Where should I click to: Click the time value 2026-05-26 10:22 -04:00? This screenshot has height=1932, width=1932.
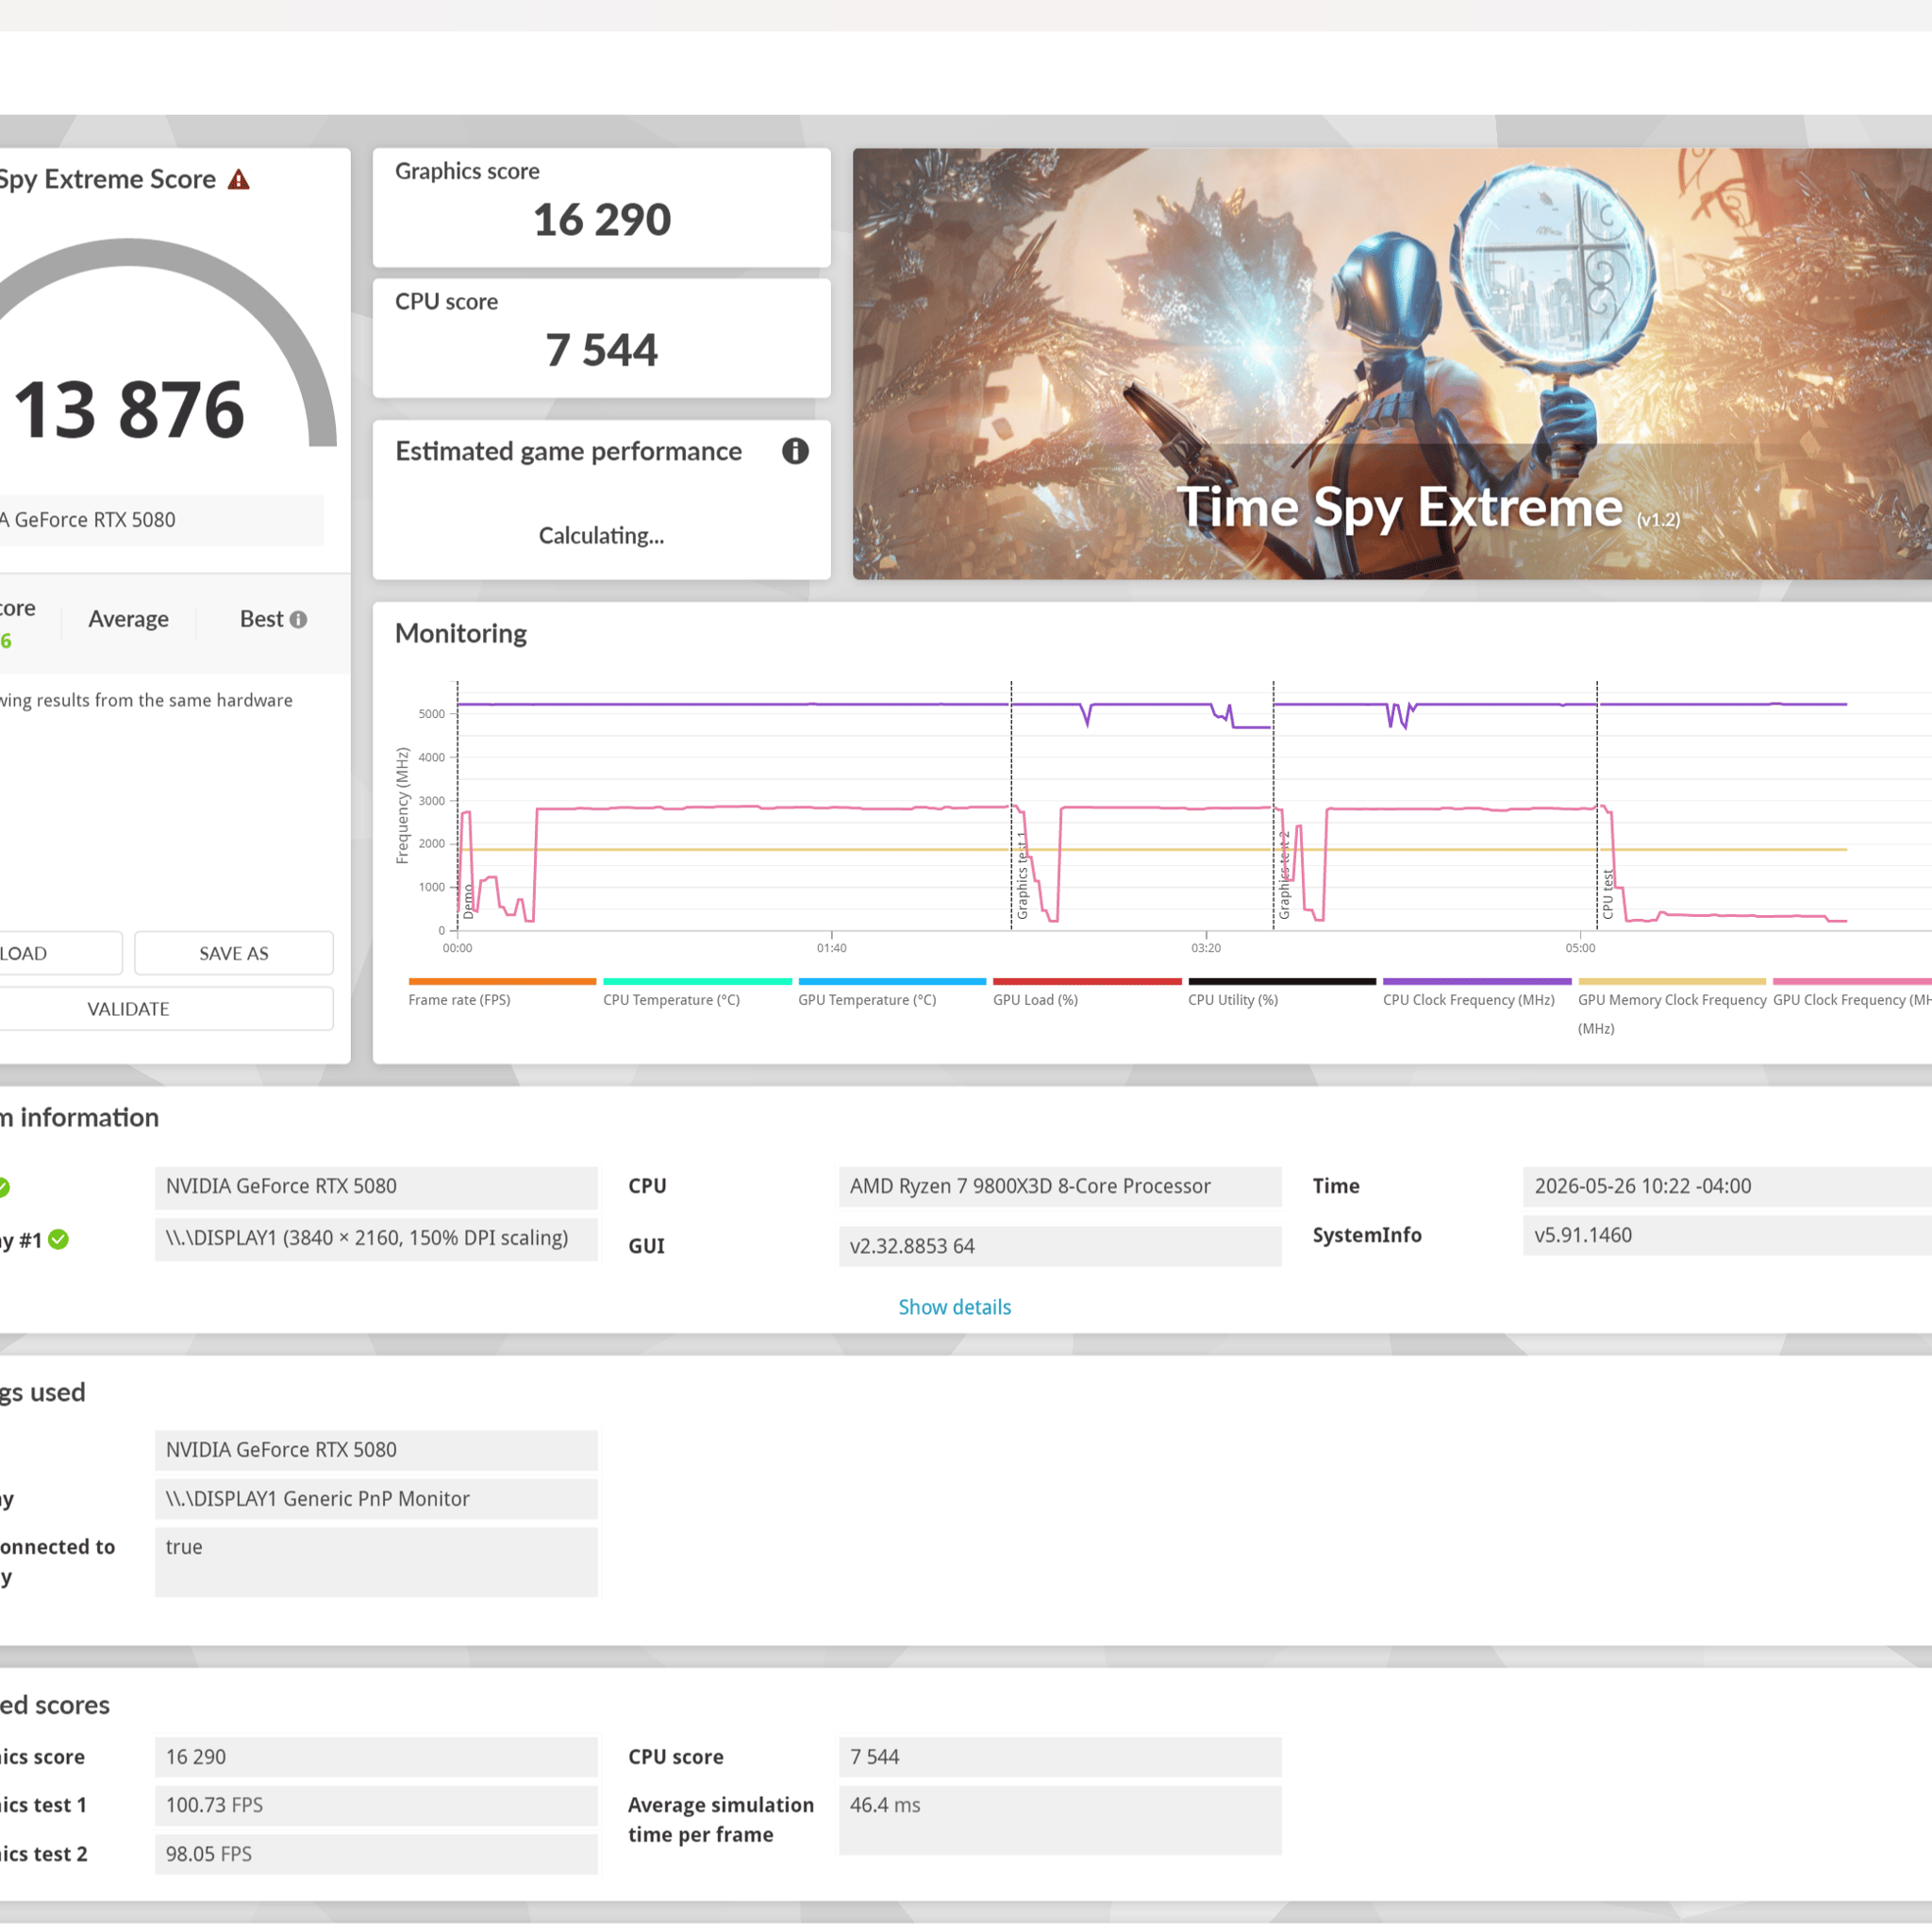[x=1727, y=1186]
